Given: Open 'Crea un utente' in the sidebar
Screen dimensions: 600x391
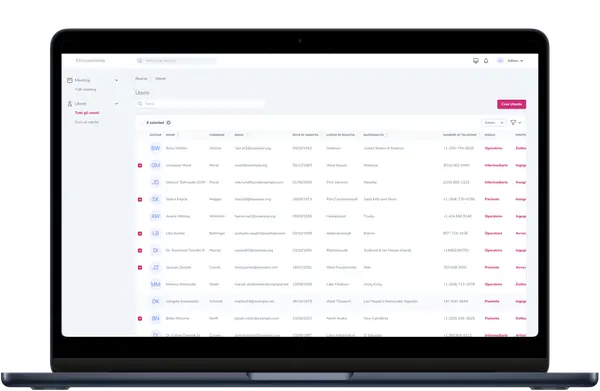Looking at the screenshot, I should coord(87,122).
